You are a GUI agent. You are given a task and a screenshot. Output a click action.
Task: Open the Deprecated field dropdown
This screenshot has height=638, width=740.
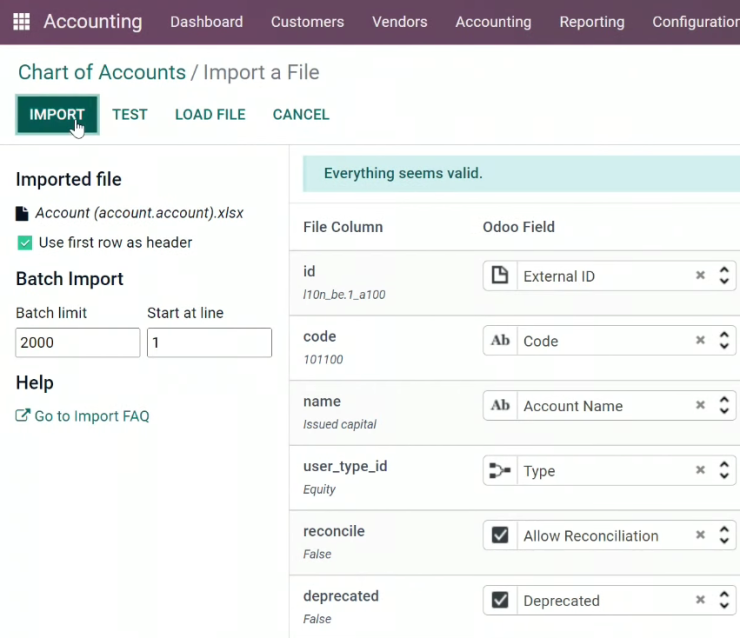click(x=724, y=600)
